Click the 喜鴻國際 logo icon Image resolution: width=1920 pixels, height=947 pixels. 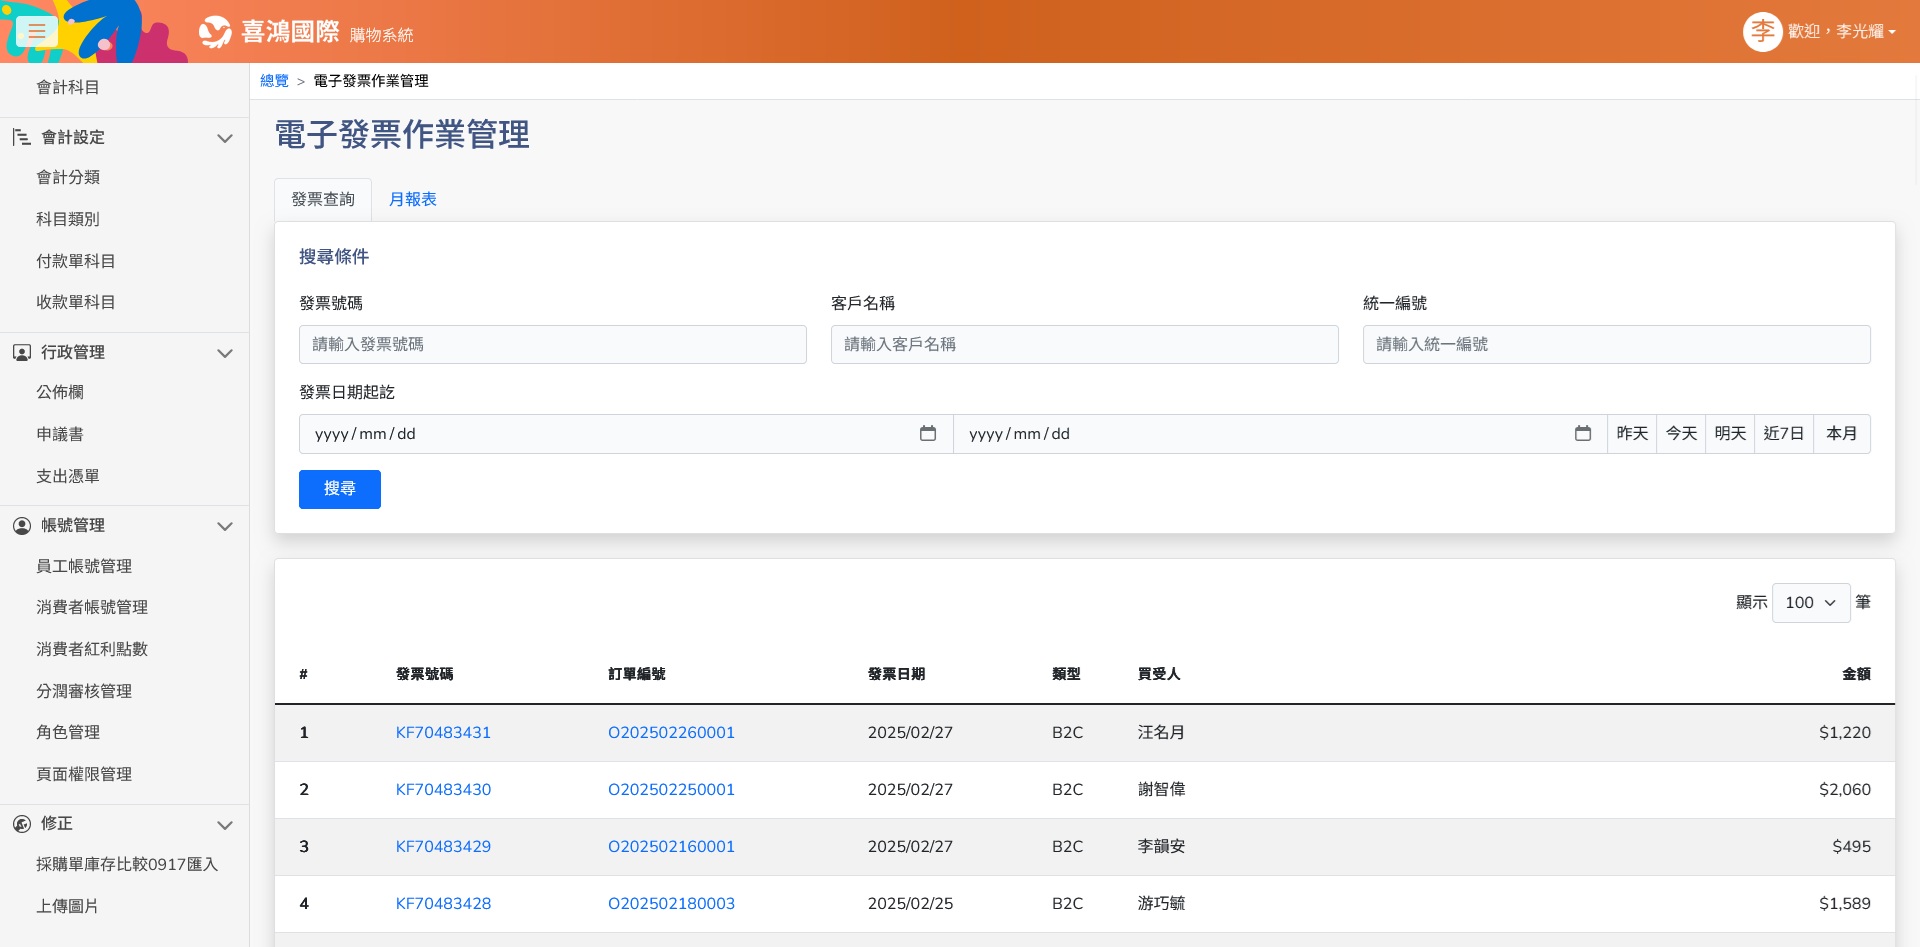(x=215, y=32)
